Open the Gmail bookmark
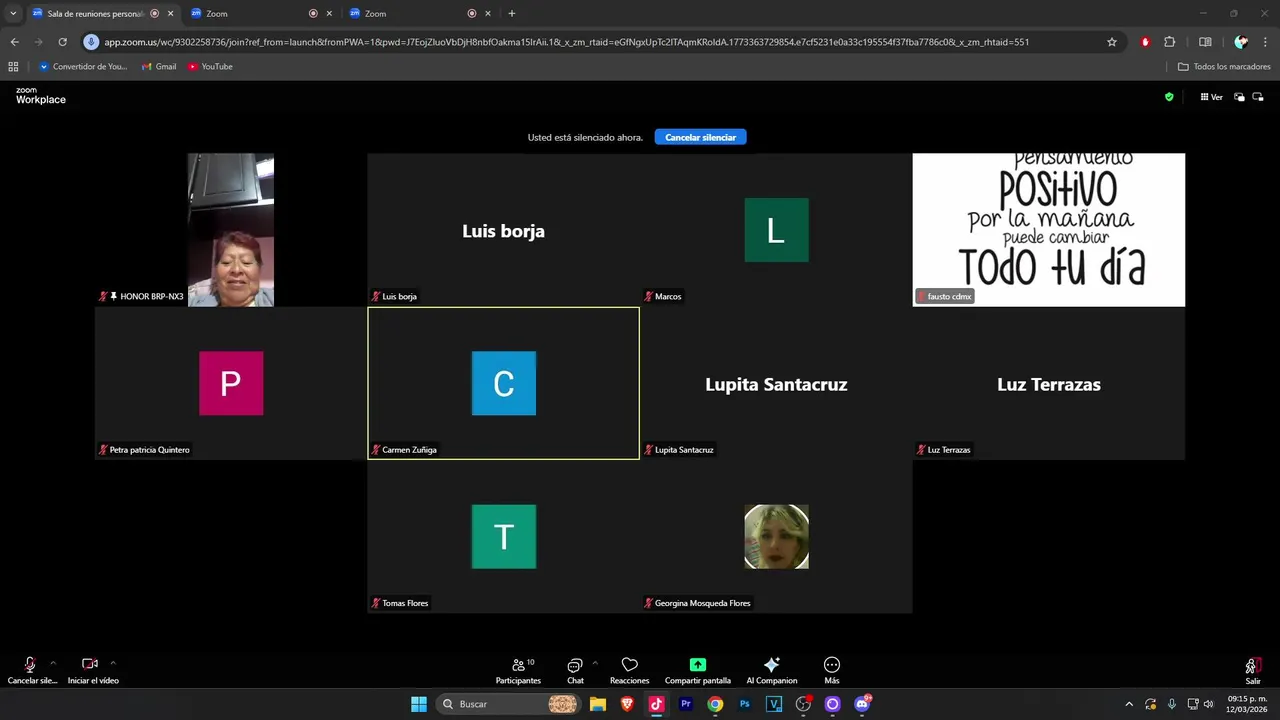1280x720 pixels. pos(159,67)
